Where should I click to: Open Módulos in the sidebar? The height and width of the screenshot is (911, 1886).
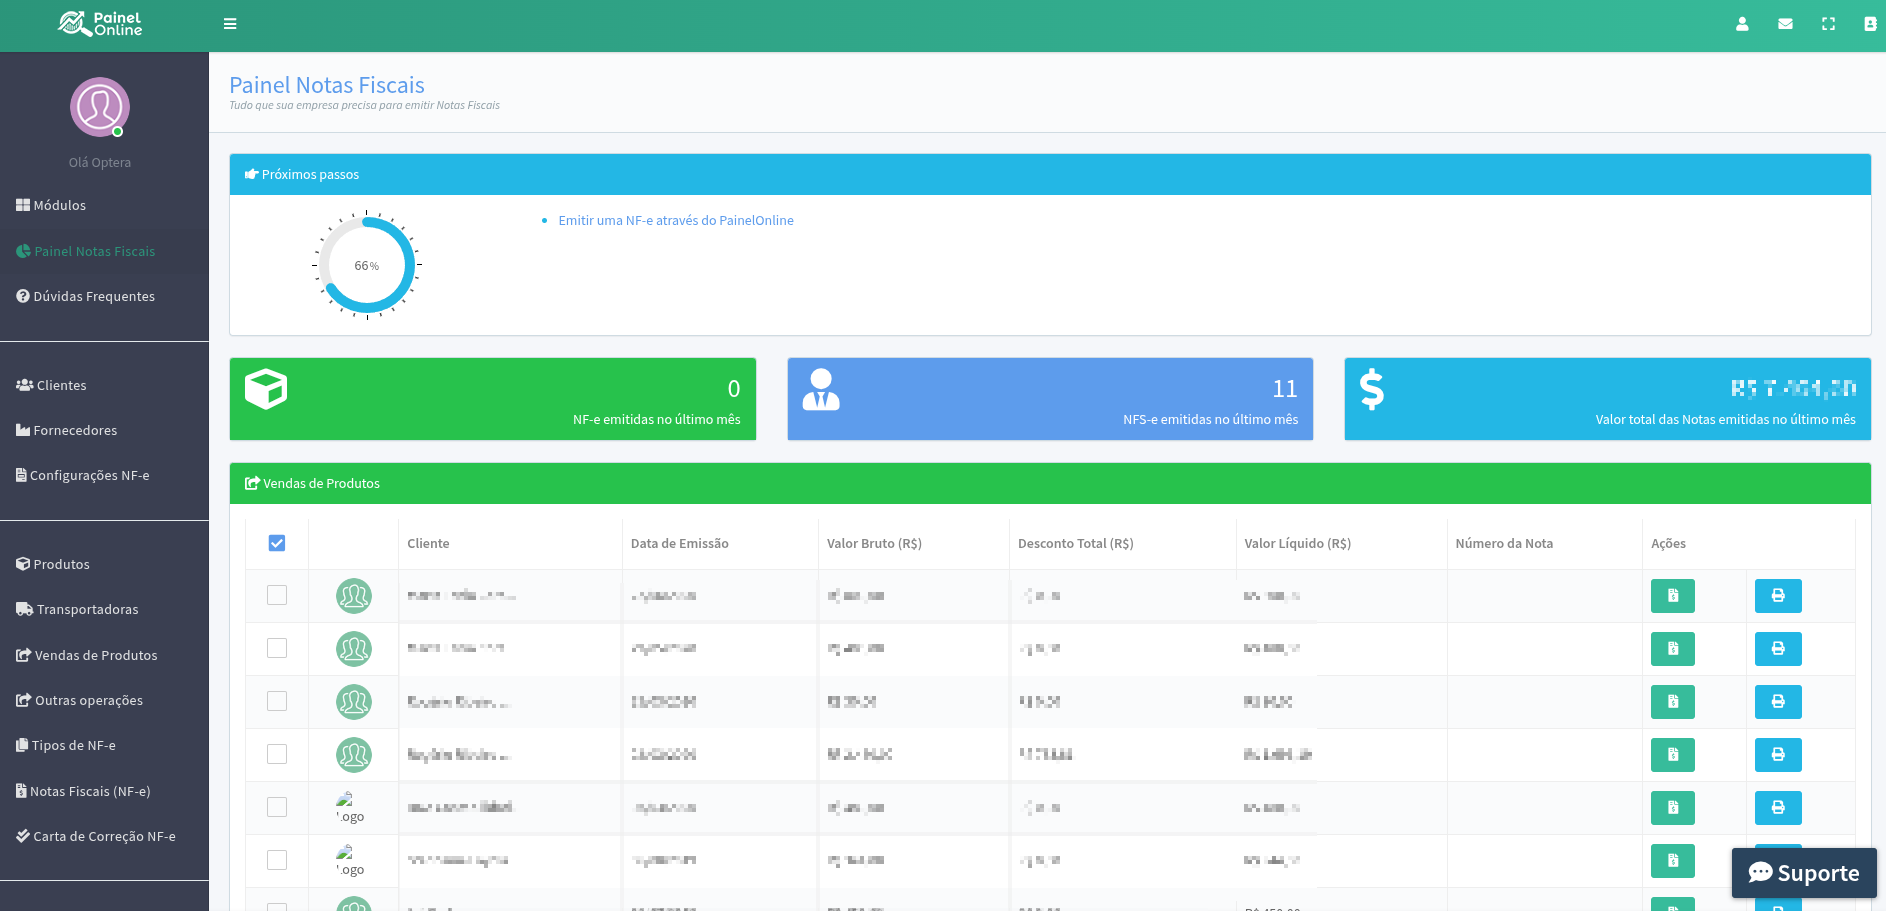coord(59,205)
